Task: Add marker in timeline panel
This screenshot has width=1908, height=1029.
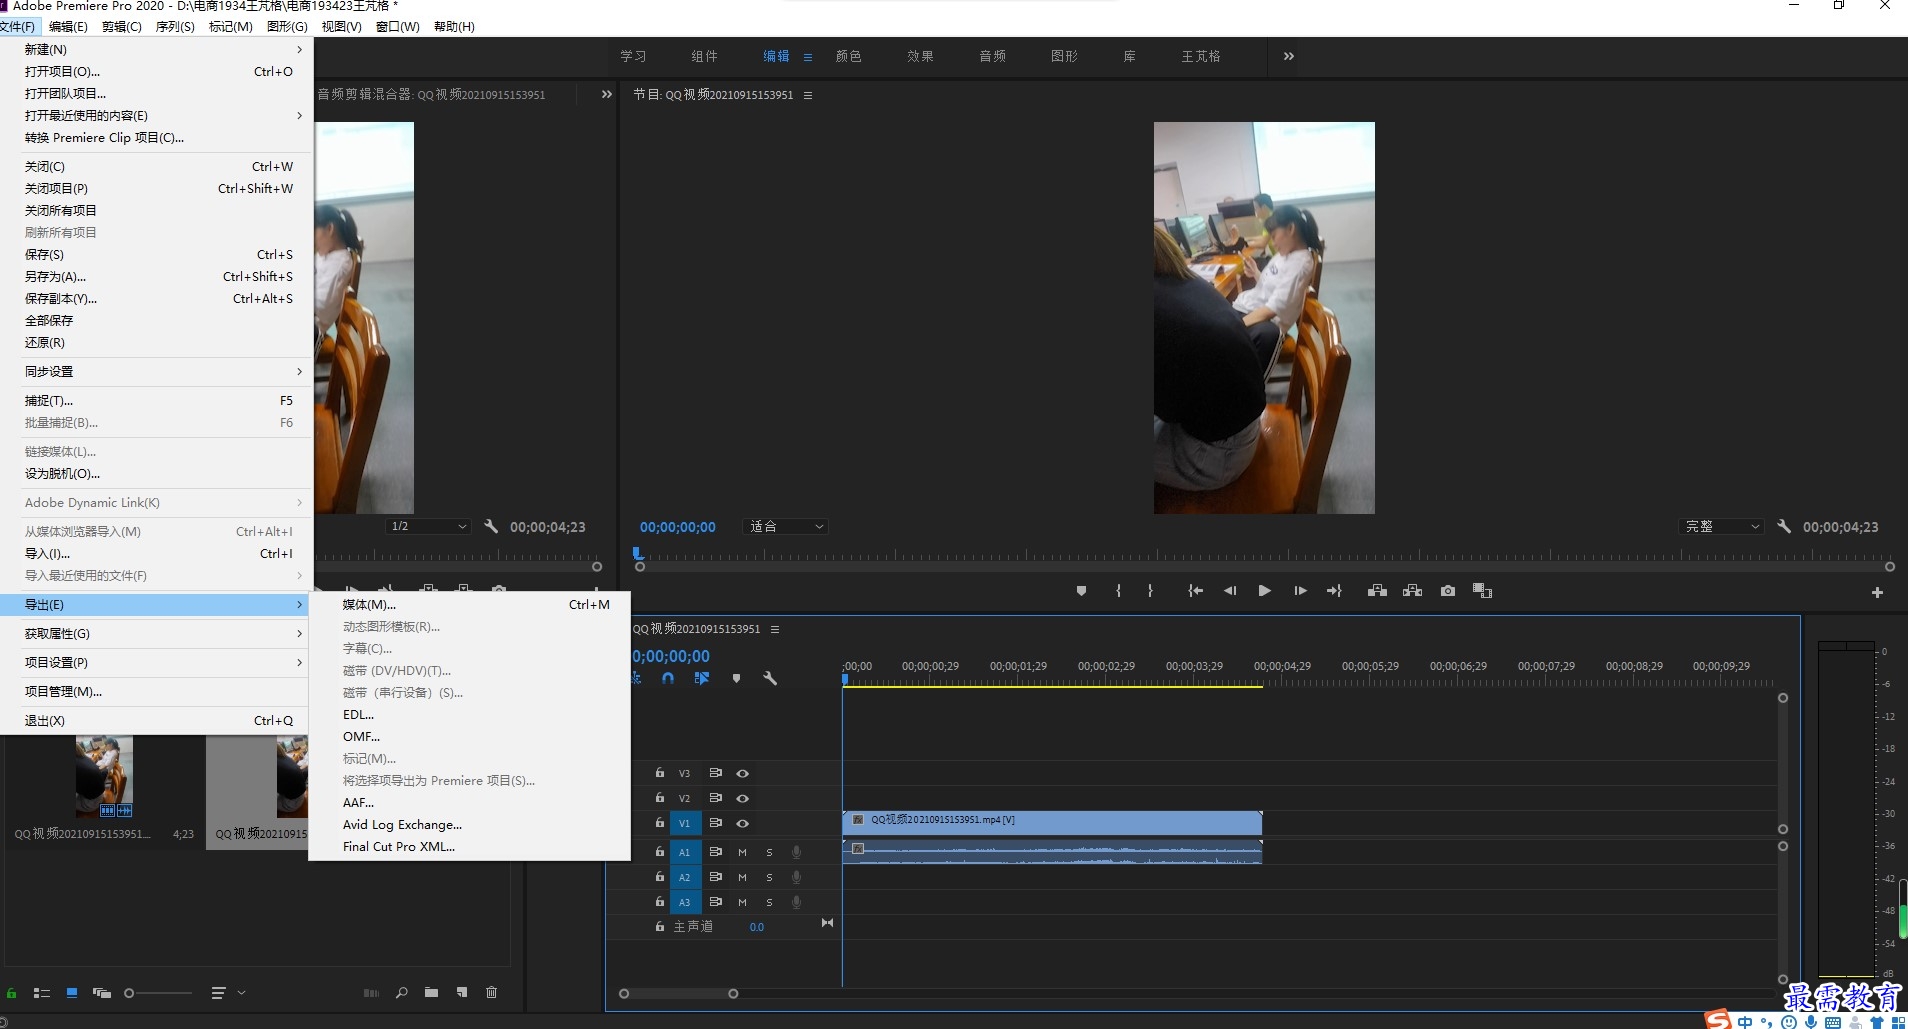Action: pyautogui.click(x=736, y=678)
